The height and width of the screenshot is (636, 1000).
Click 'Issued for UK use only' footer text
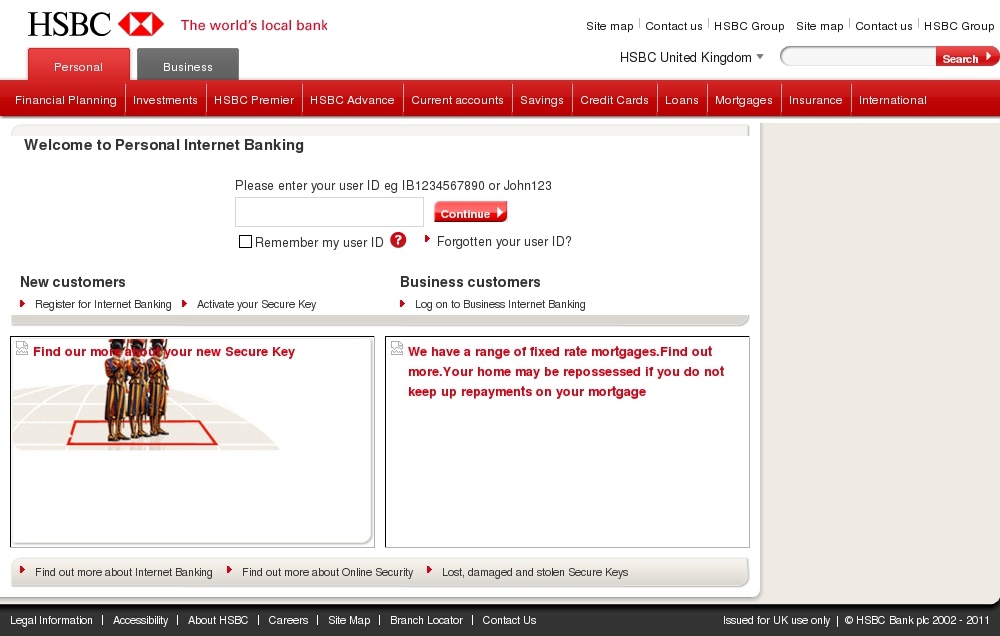point(776,620)
